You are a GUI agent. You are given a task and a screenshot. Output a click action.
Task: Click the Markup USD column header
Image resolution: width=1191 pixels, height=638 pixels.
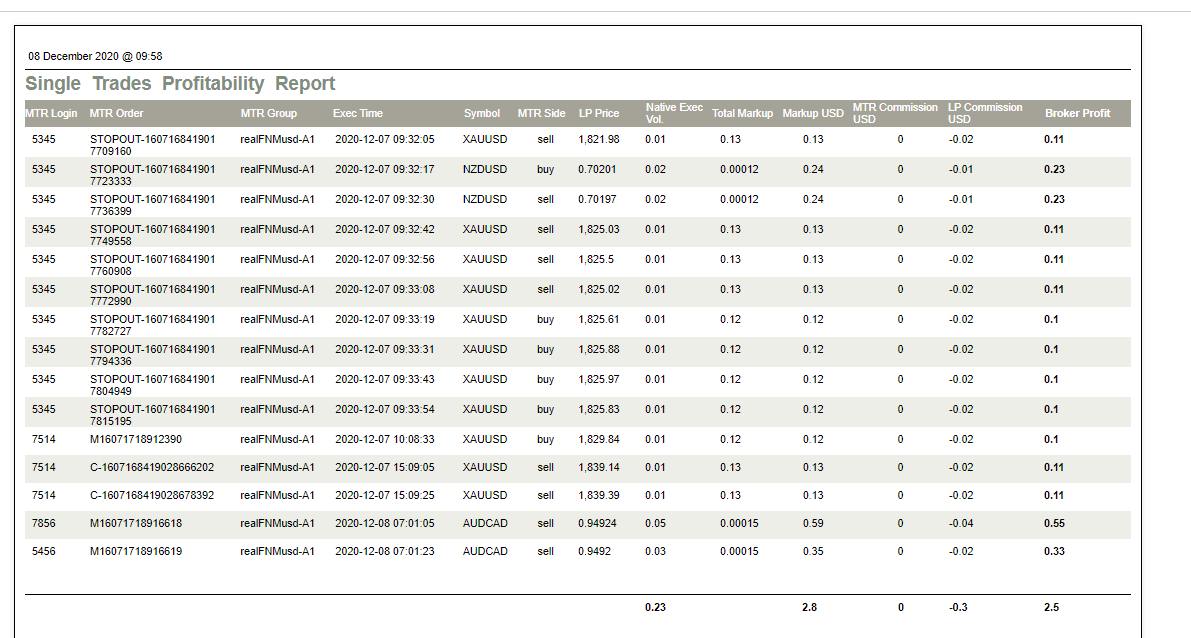(x=813, y=113)
